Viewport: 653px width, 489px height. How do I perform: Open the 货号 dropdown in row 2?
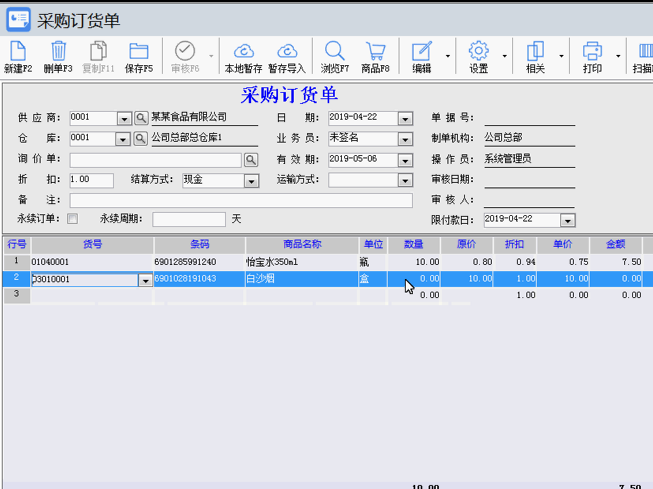pyautogui.click(x=145, y=280)
